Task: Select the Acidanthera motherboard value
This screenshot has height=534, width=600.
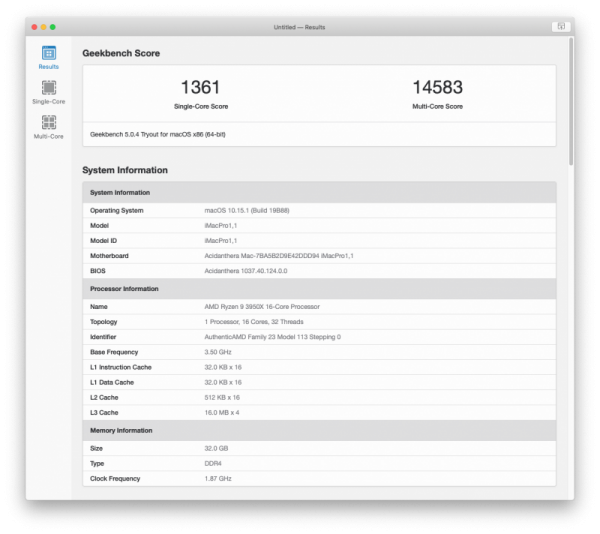Action: coord(279,256)
